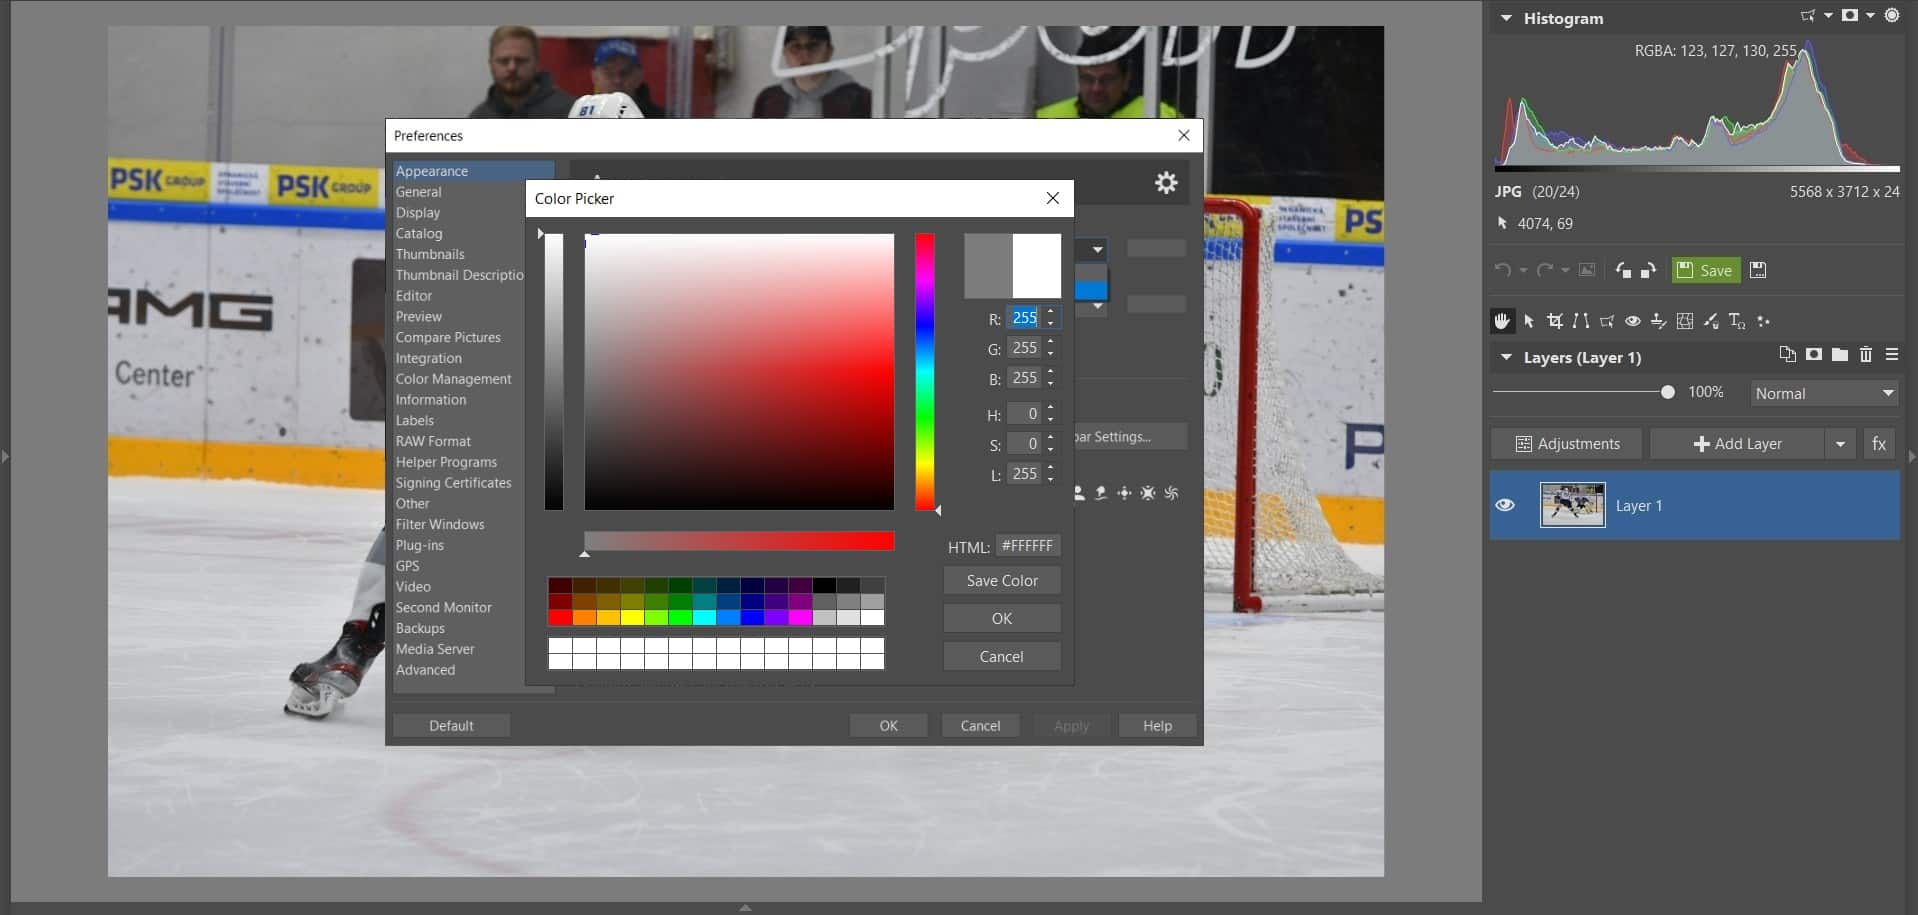Expand the left side panel arrow
Viewport: 1918px width, 915px height.
pos(5,456)
